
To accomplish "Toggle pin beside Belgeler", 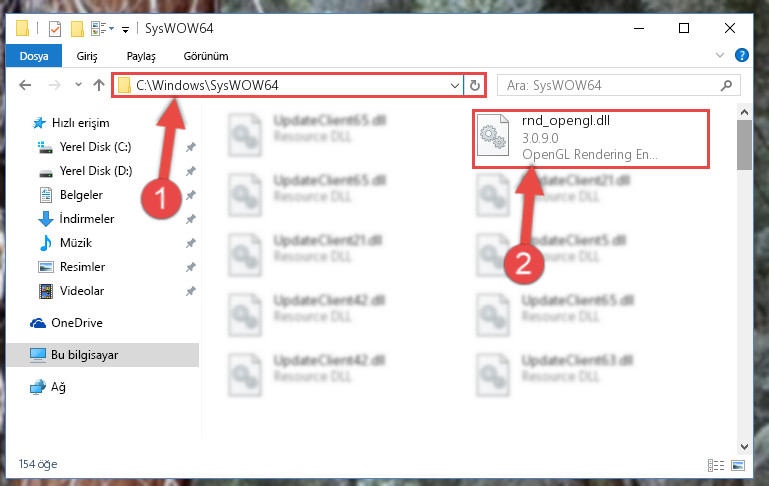I will tap(191, 195).
